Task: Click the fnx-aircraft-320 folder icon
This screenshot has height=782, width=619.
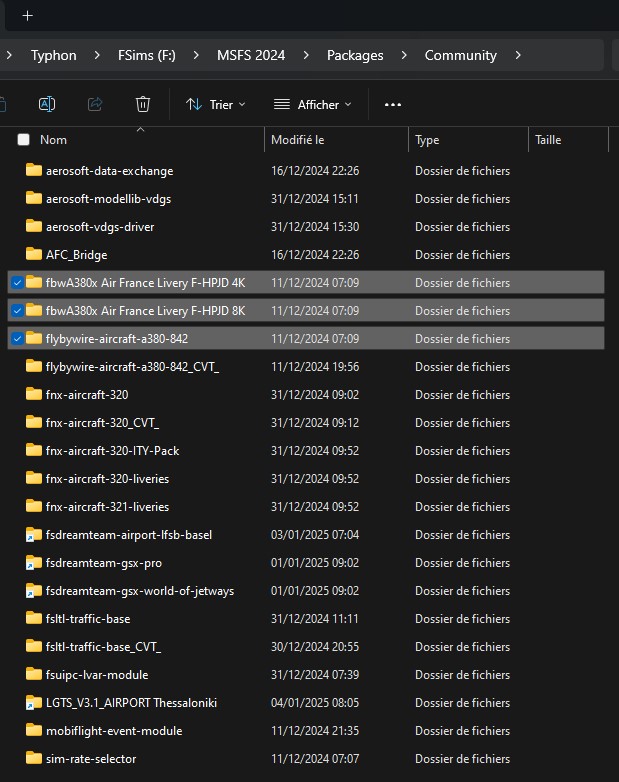Action: click(x=33, y=394)
